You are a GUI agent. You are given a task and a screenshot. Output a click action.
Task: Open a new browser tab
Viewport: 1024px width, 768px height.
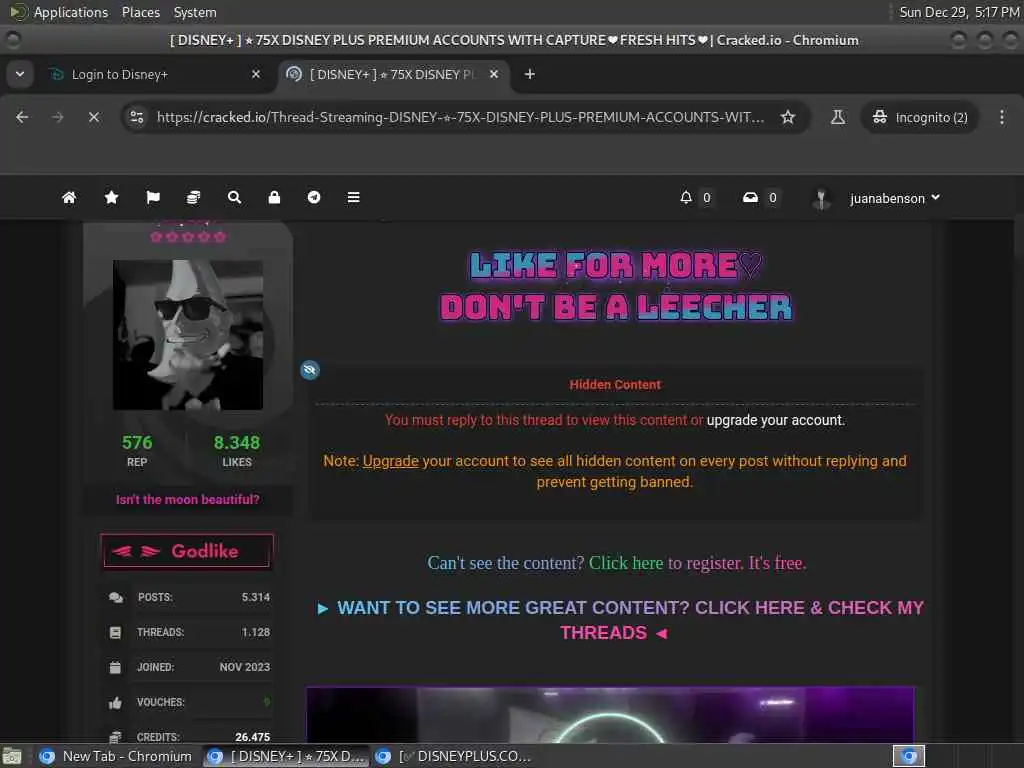click(530, 74)
